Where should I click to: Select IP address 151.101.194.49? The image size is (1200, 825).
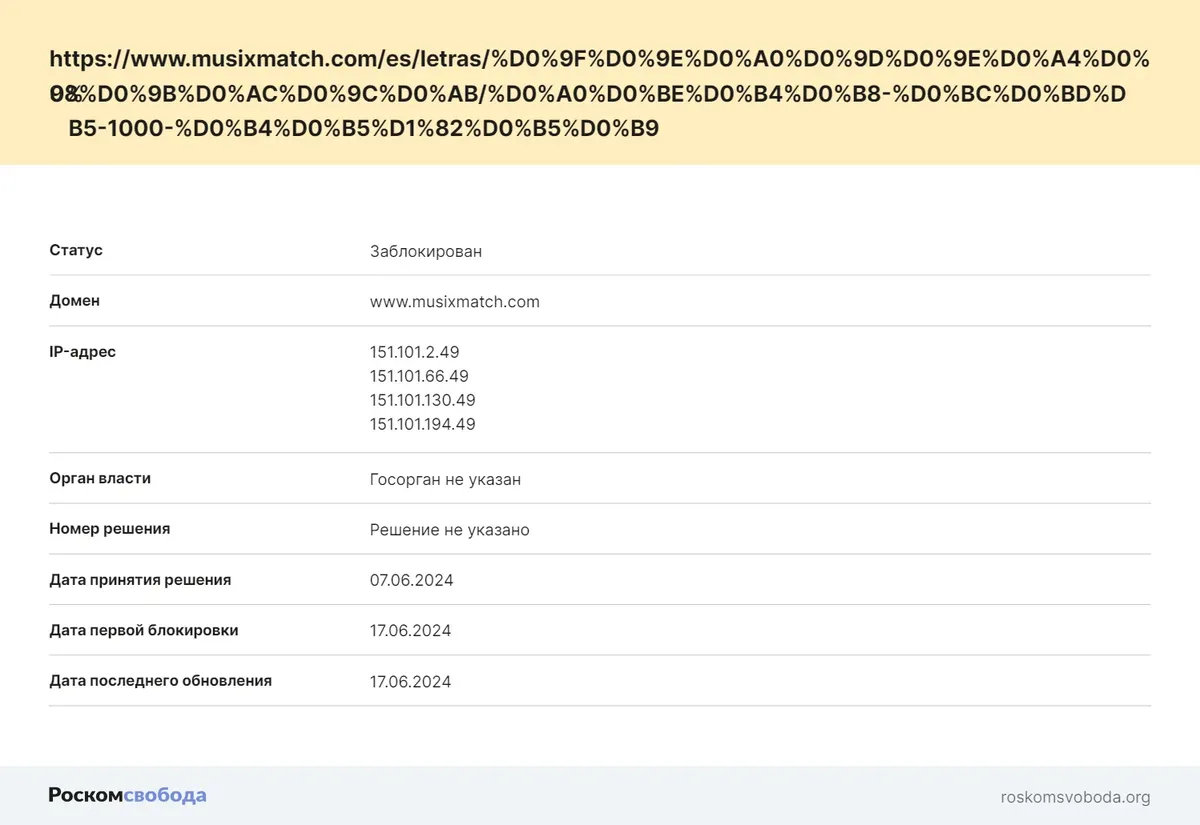(x=422, y=424)
